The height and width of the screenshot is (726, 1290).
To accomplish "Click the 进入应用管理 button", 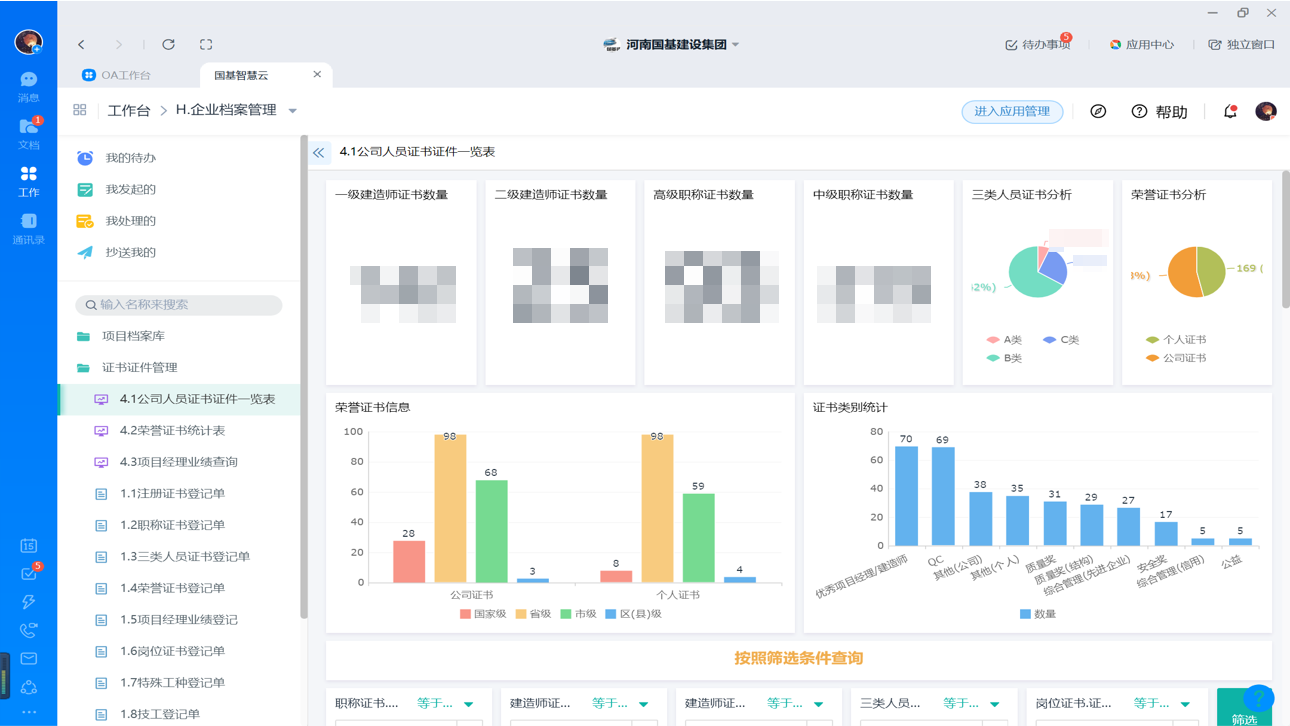I will [1012, 111].
